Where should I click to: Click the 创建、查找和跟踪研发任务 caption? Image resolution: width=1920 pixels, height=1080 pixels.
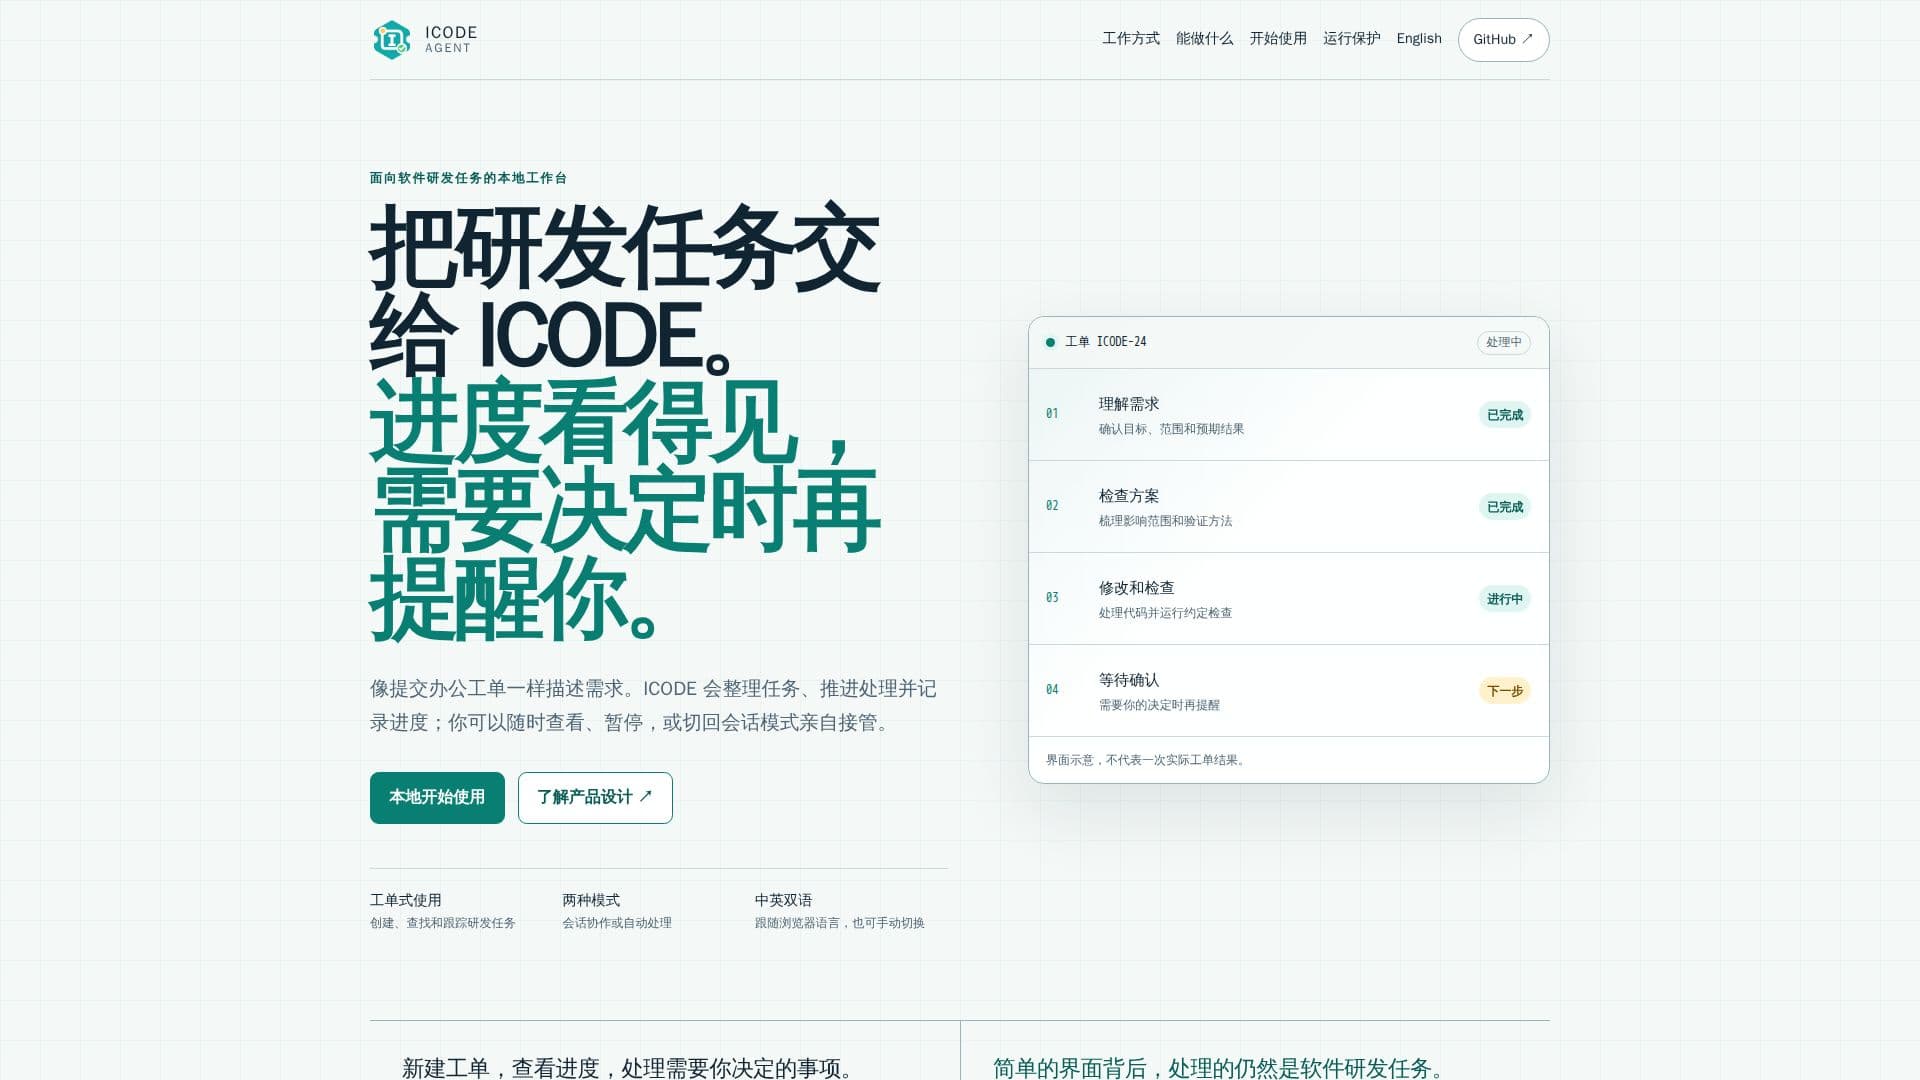[x=443, y=923]
